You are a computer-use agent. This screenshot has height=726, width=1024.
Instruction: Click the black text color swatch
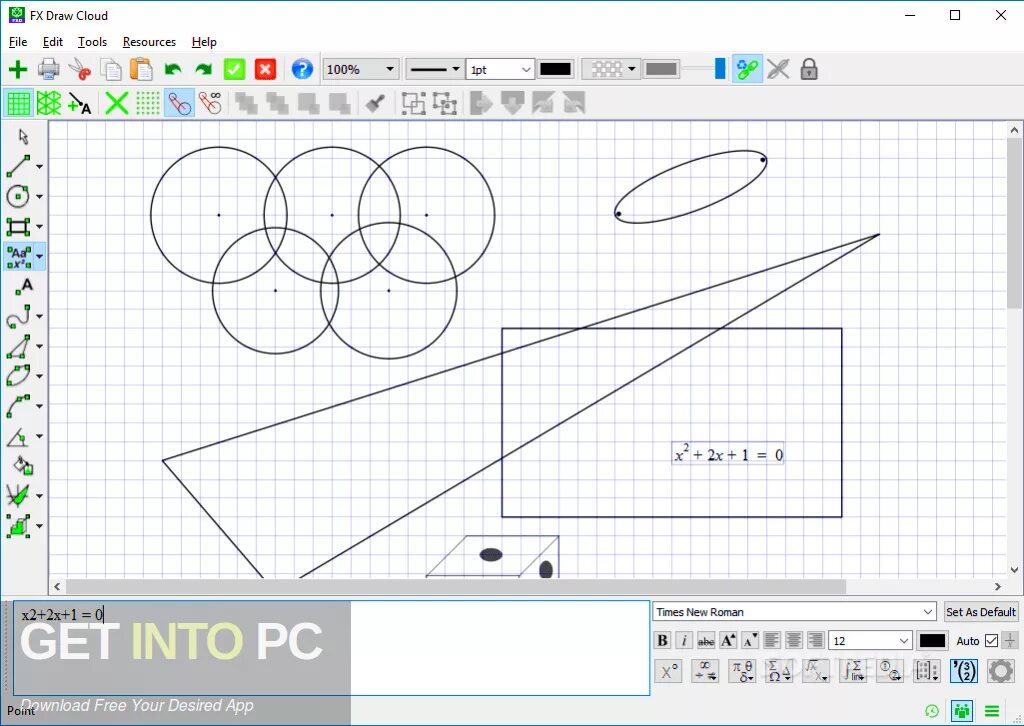[x=933, y=640]
